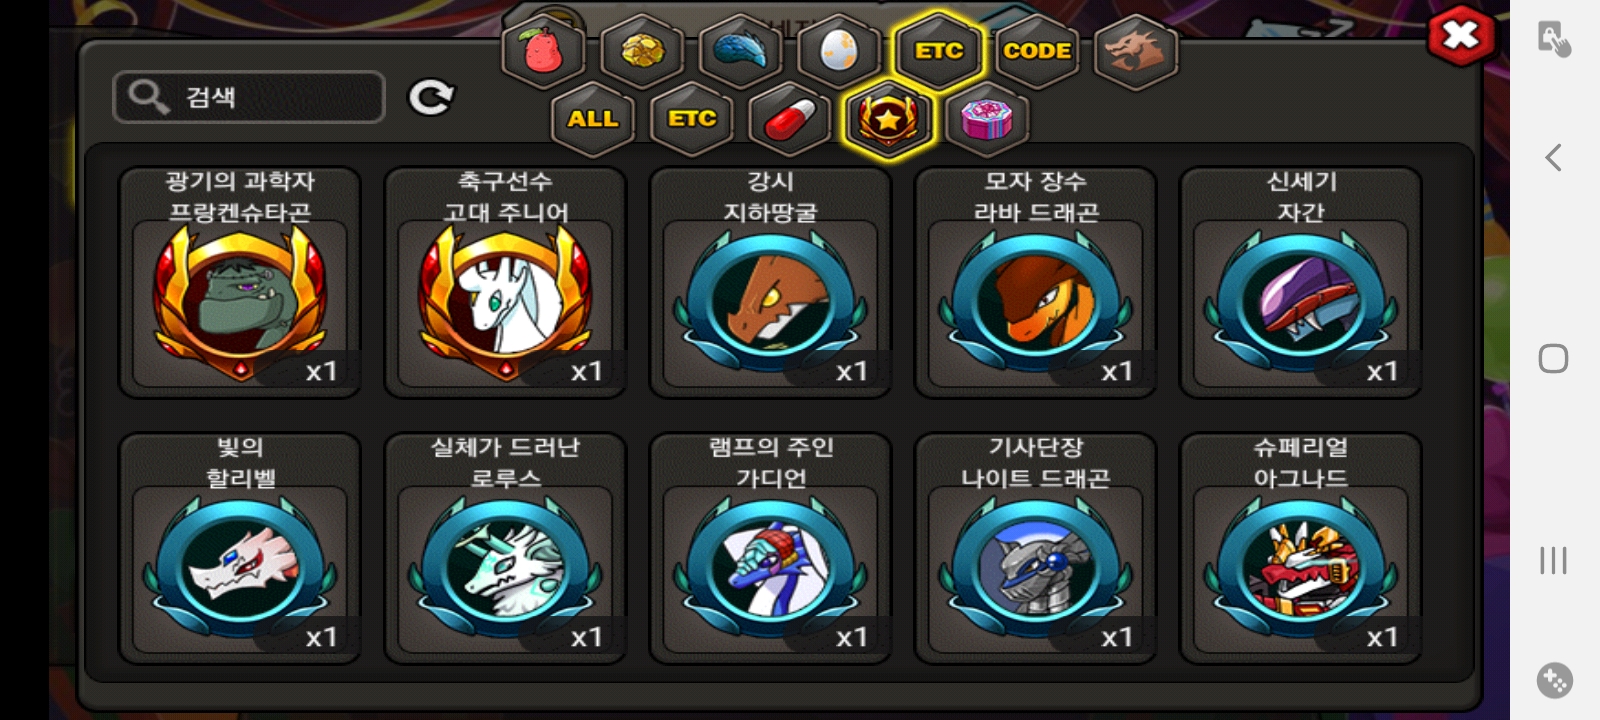Click the 검색 search field
The height and width of the screenshot is (720, 1600).
point(249,97)
